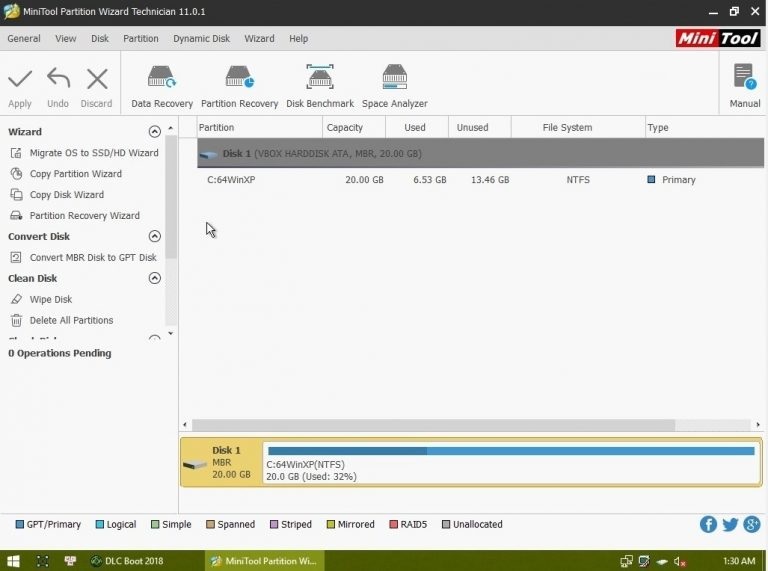Click the Apply checkmark icon

(20, 79)
